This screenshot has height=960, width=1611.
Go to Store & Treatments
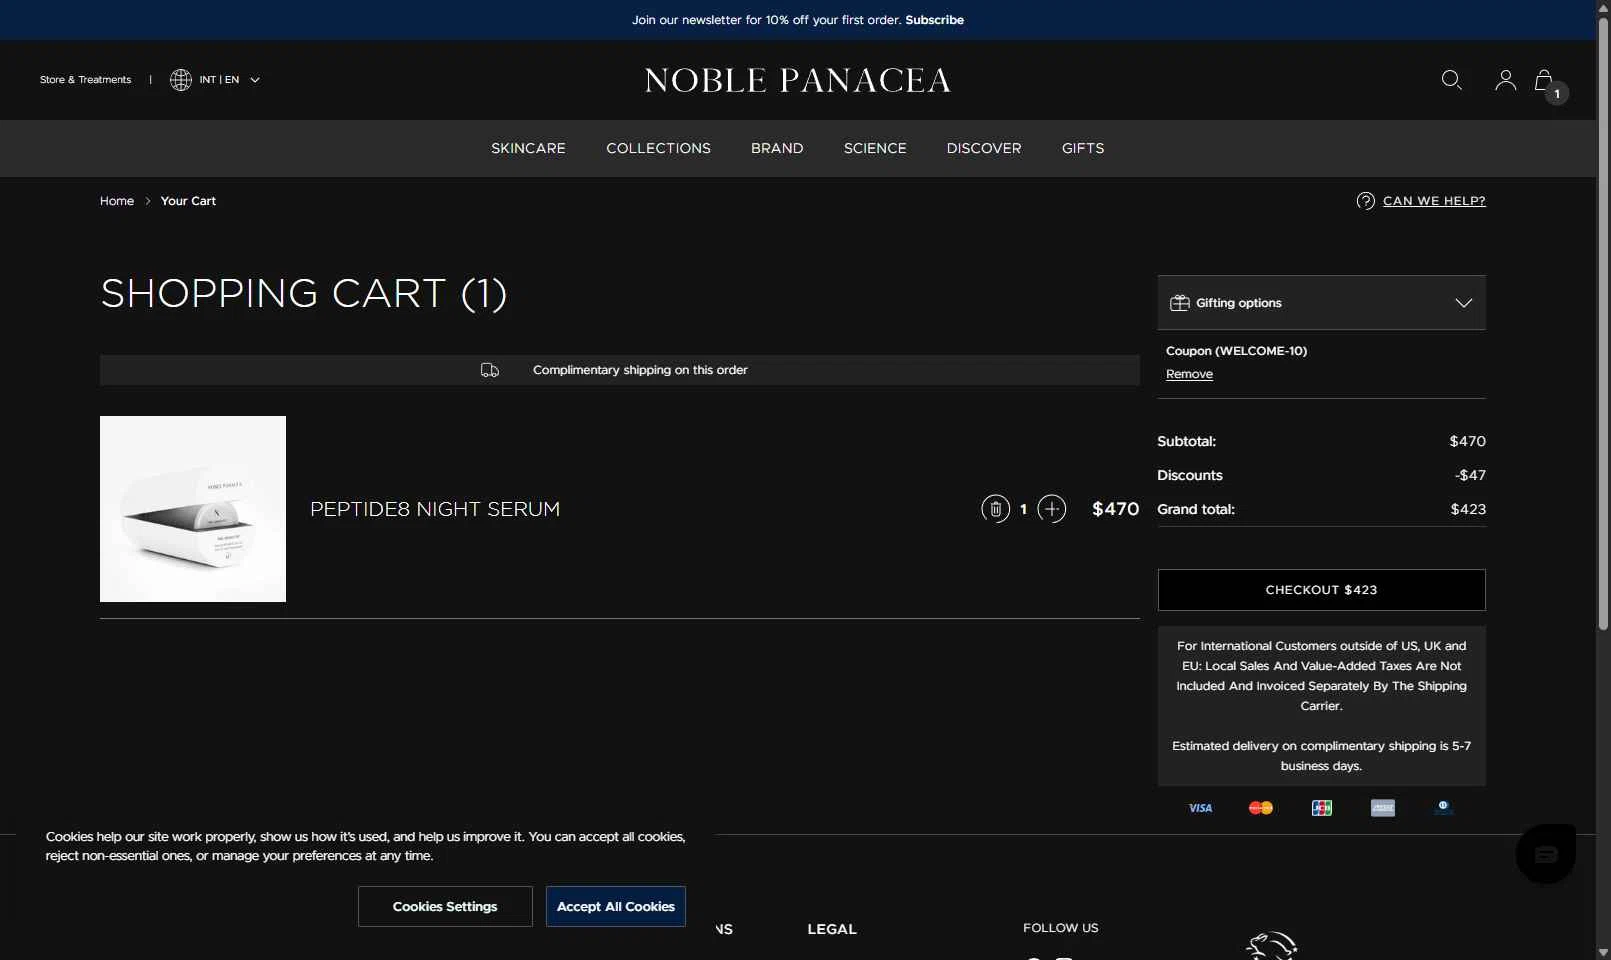click(86, 80)
